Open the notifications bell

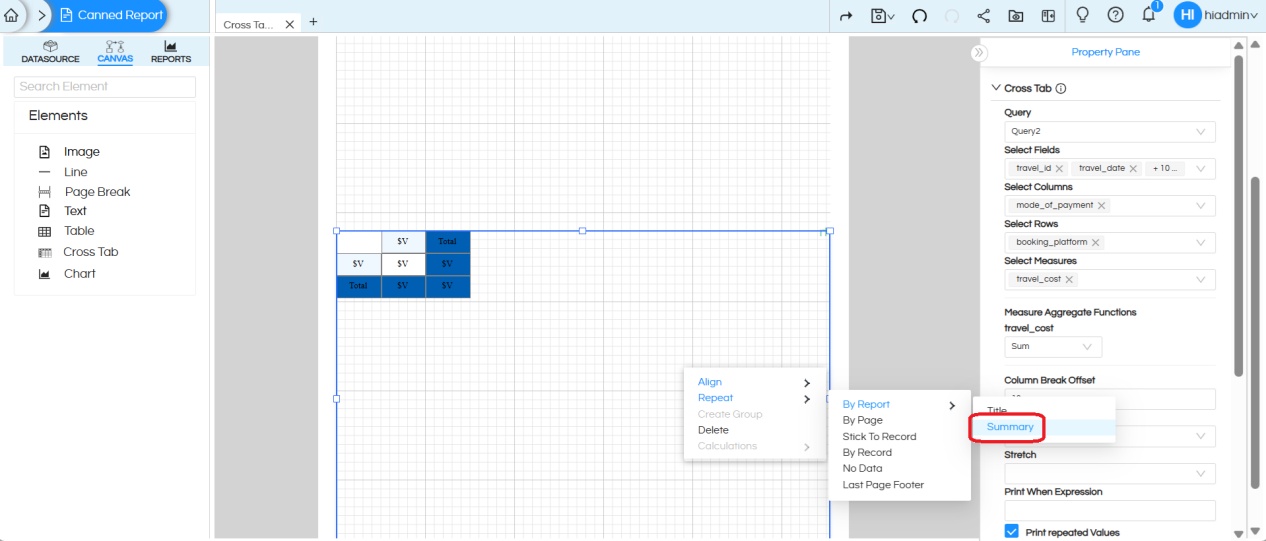tap(1149, 15)
